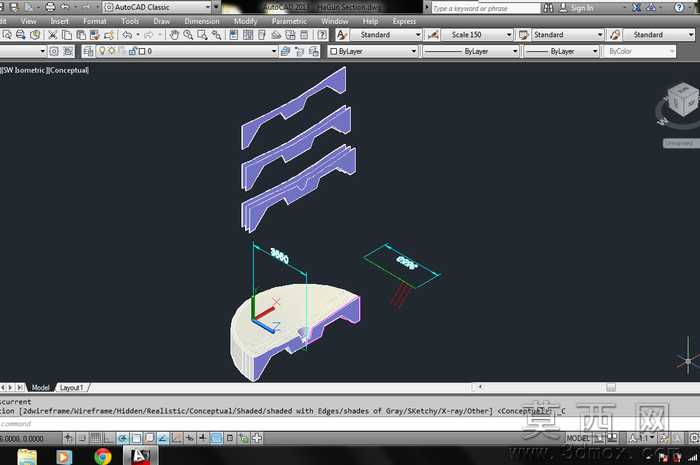Screen dimensions: 700x465
Task: Open the Draw menu
Action: pyautogui.click(x=161, y=21)
